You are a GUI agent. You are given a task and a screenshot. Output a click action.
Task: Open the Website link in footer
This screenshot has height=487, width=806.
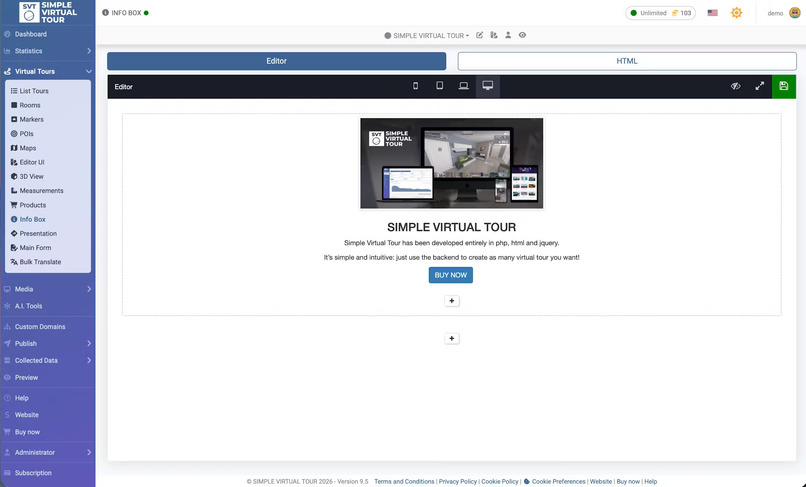coord(601,482)
